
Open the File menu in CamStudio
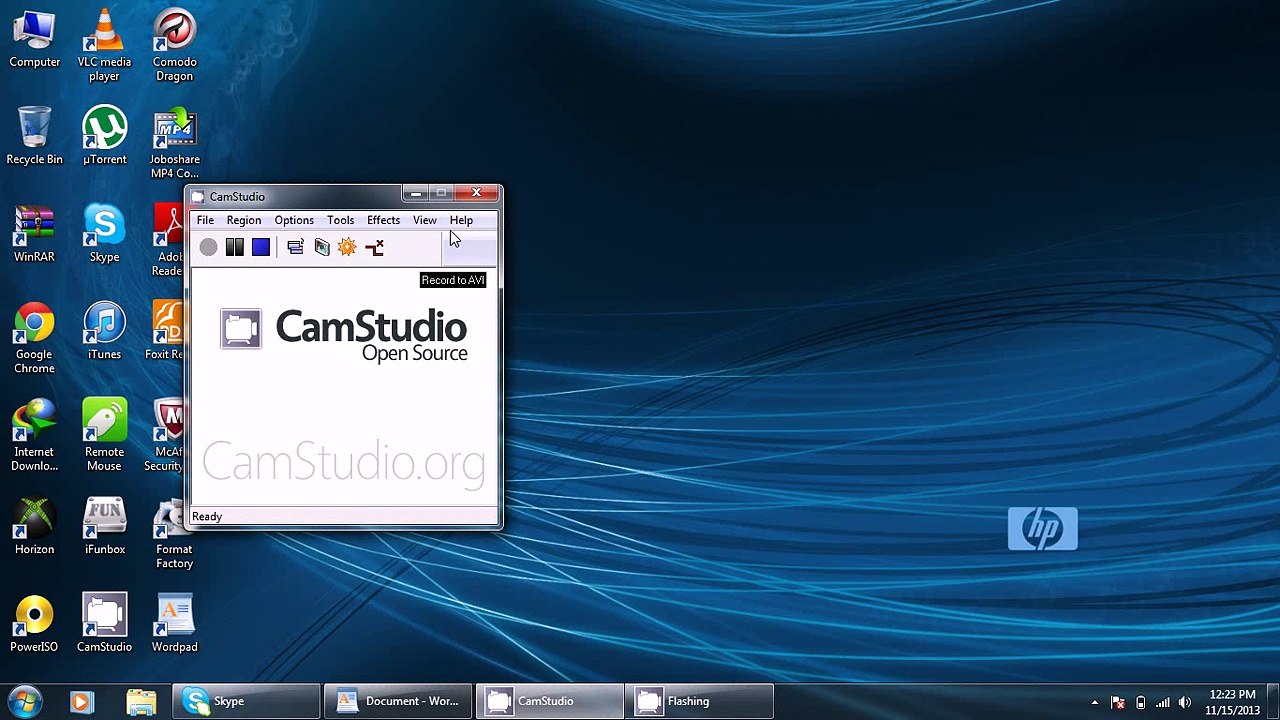(205, 220)
